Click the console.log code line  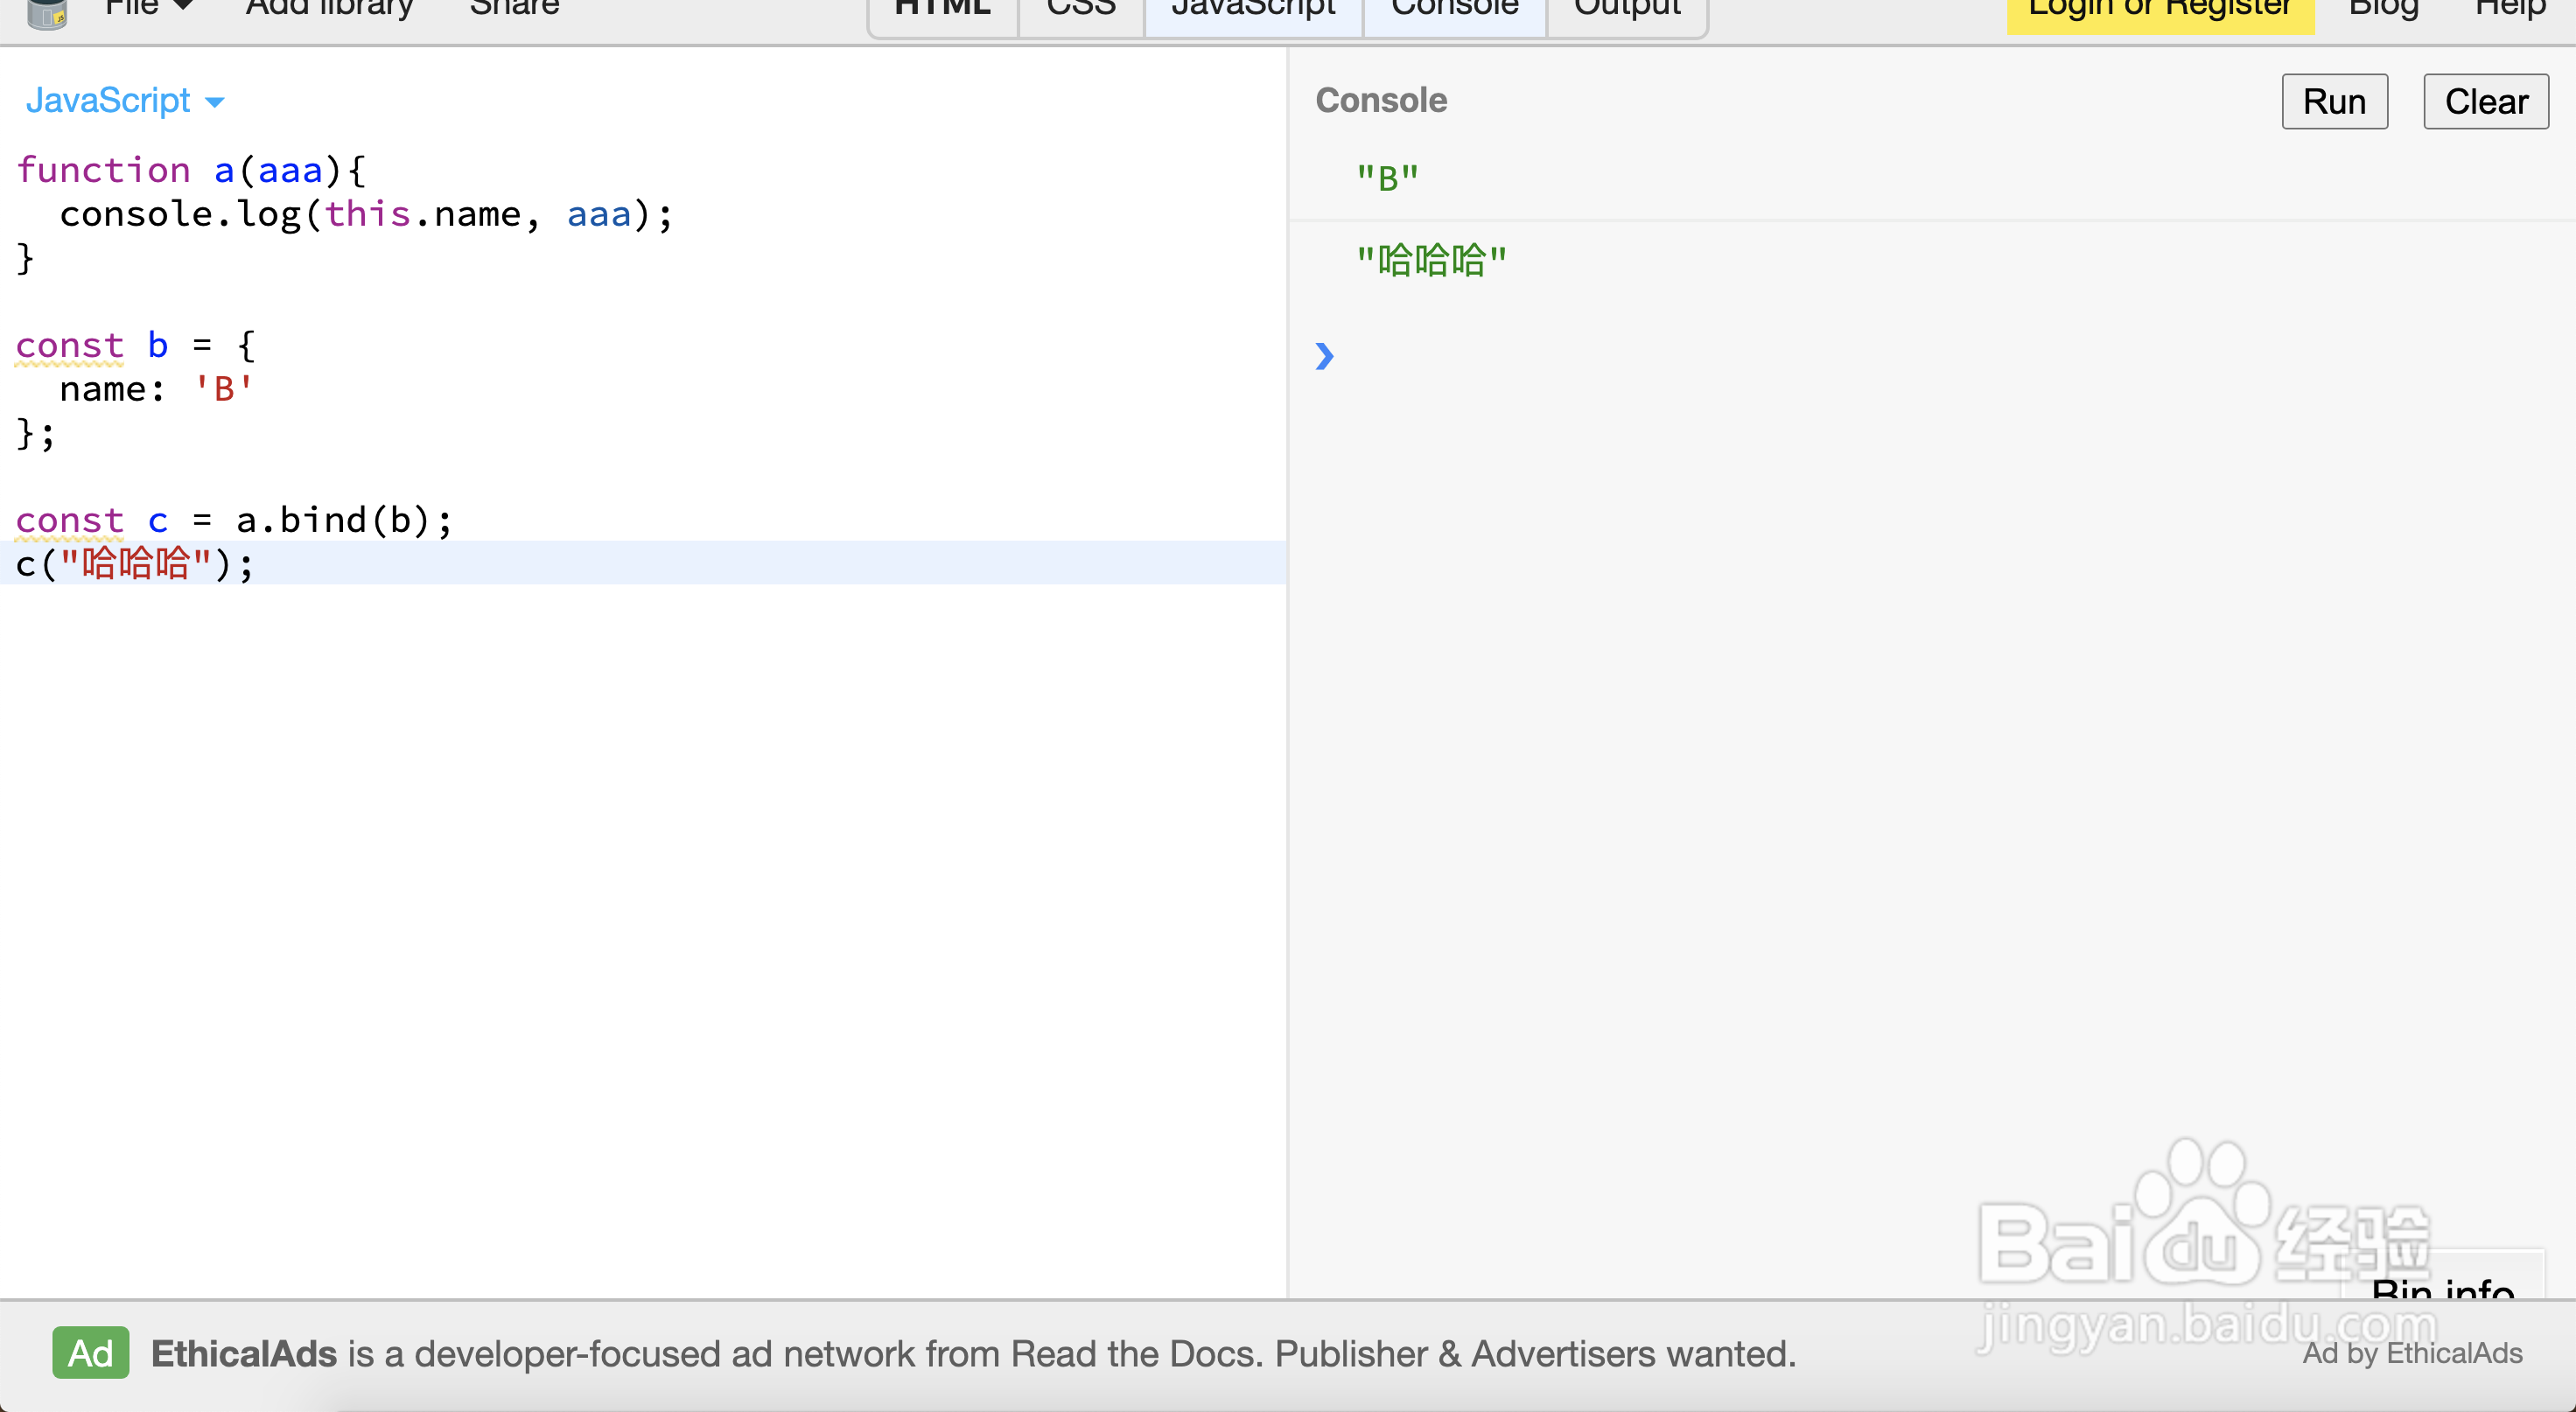[x=366, y=214]
